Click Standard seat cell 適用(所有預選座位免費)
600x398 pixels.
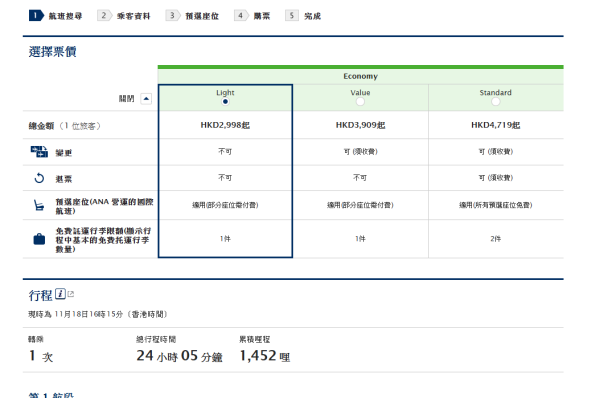click(496, 205)
